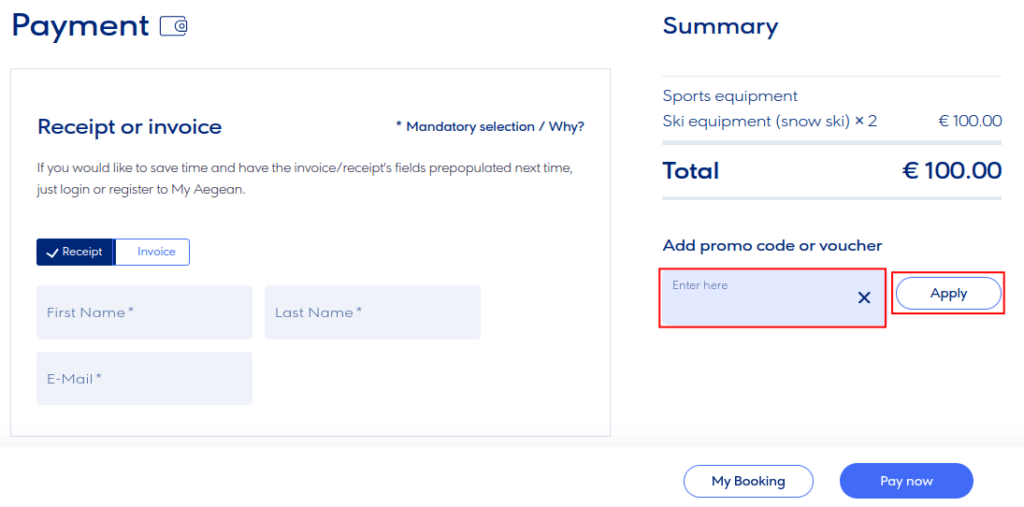The image size is (1024, 507).
Task: Open the Mandatory selection / Why? link
Action: click(x=489, y=127)
